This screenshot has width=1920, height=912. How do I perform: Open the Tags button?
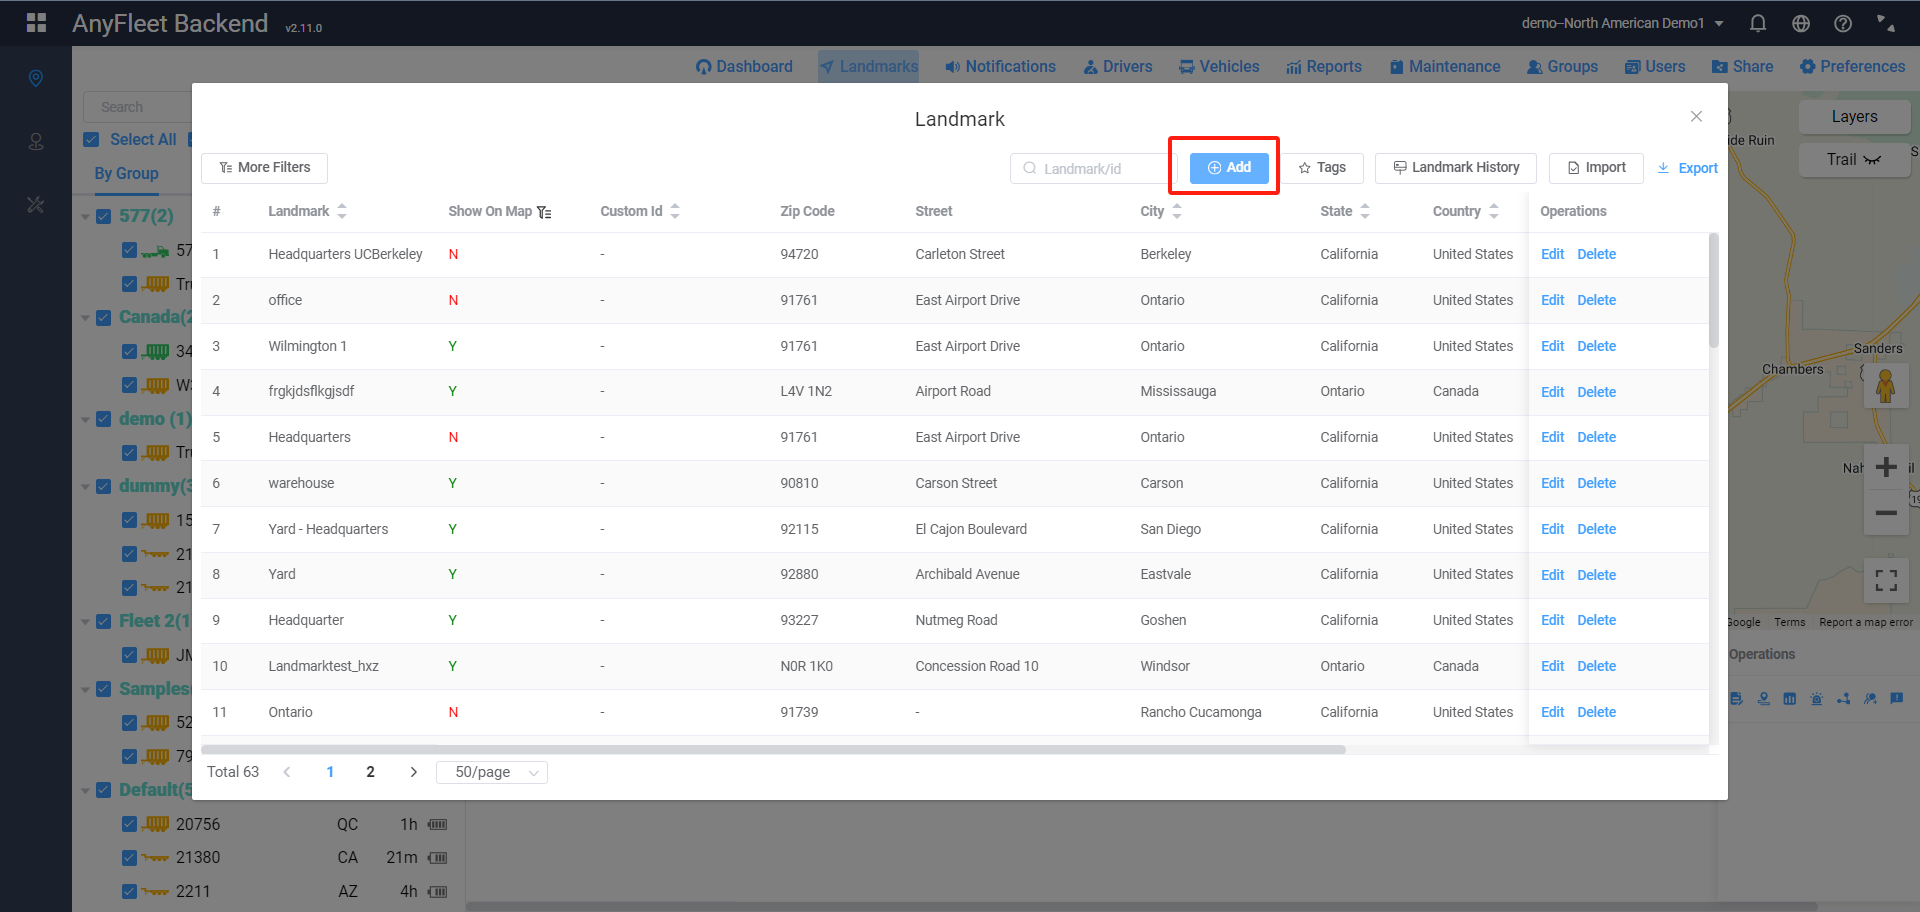1322,168
